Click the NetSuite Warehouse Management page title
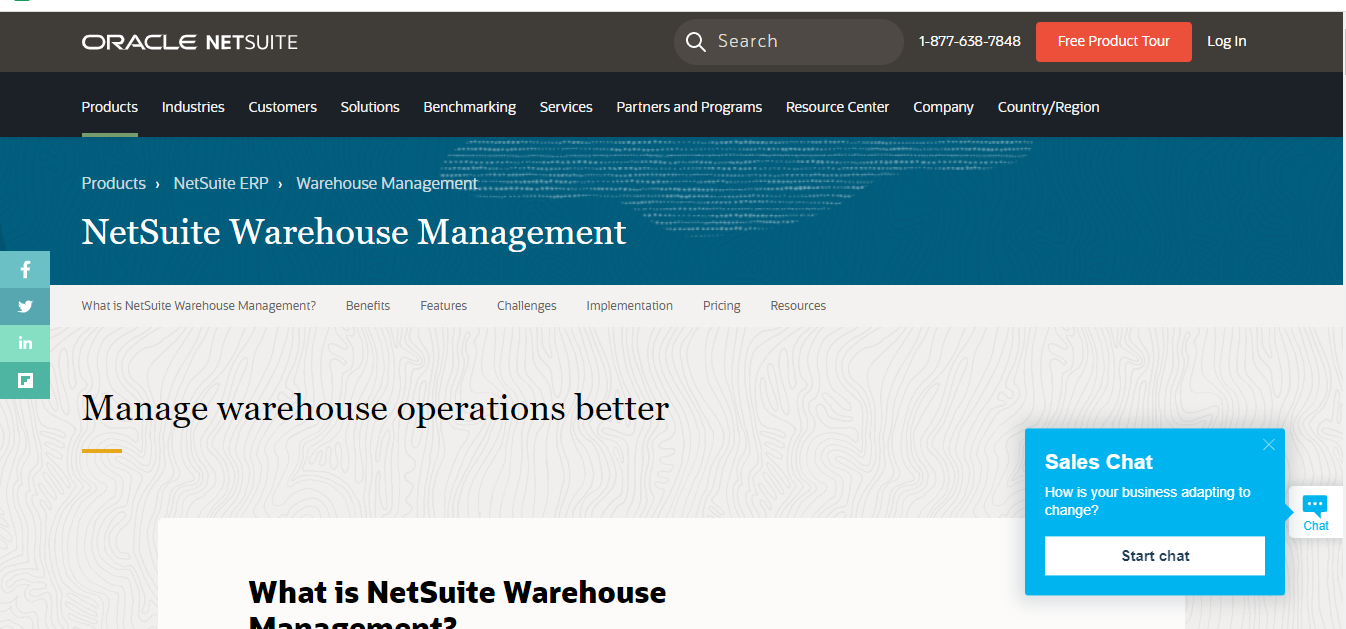 coord(354,232)
